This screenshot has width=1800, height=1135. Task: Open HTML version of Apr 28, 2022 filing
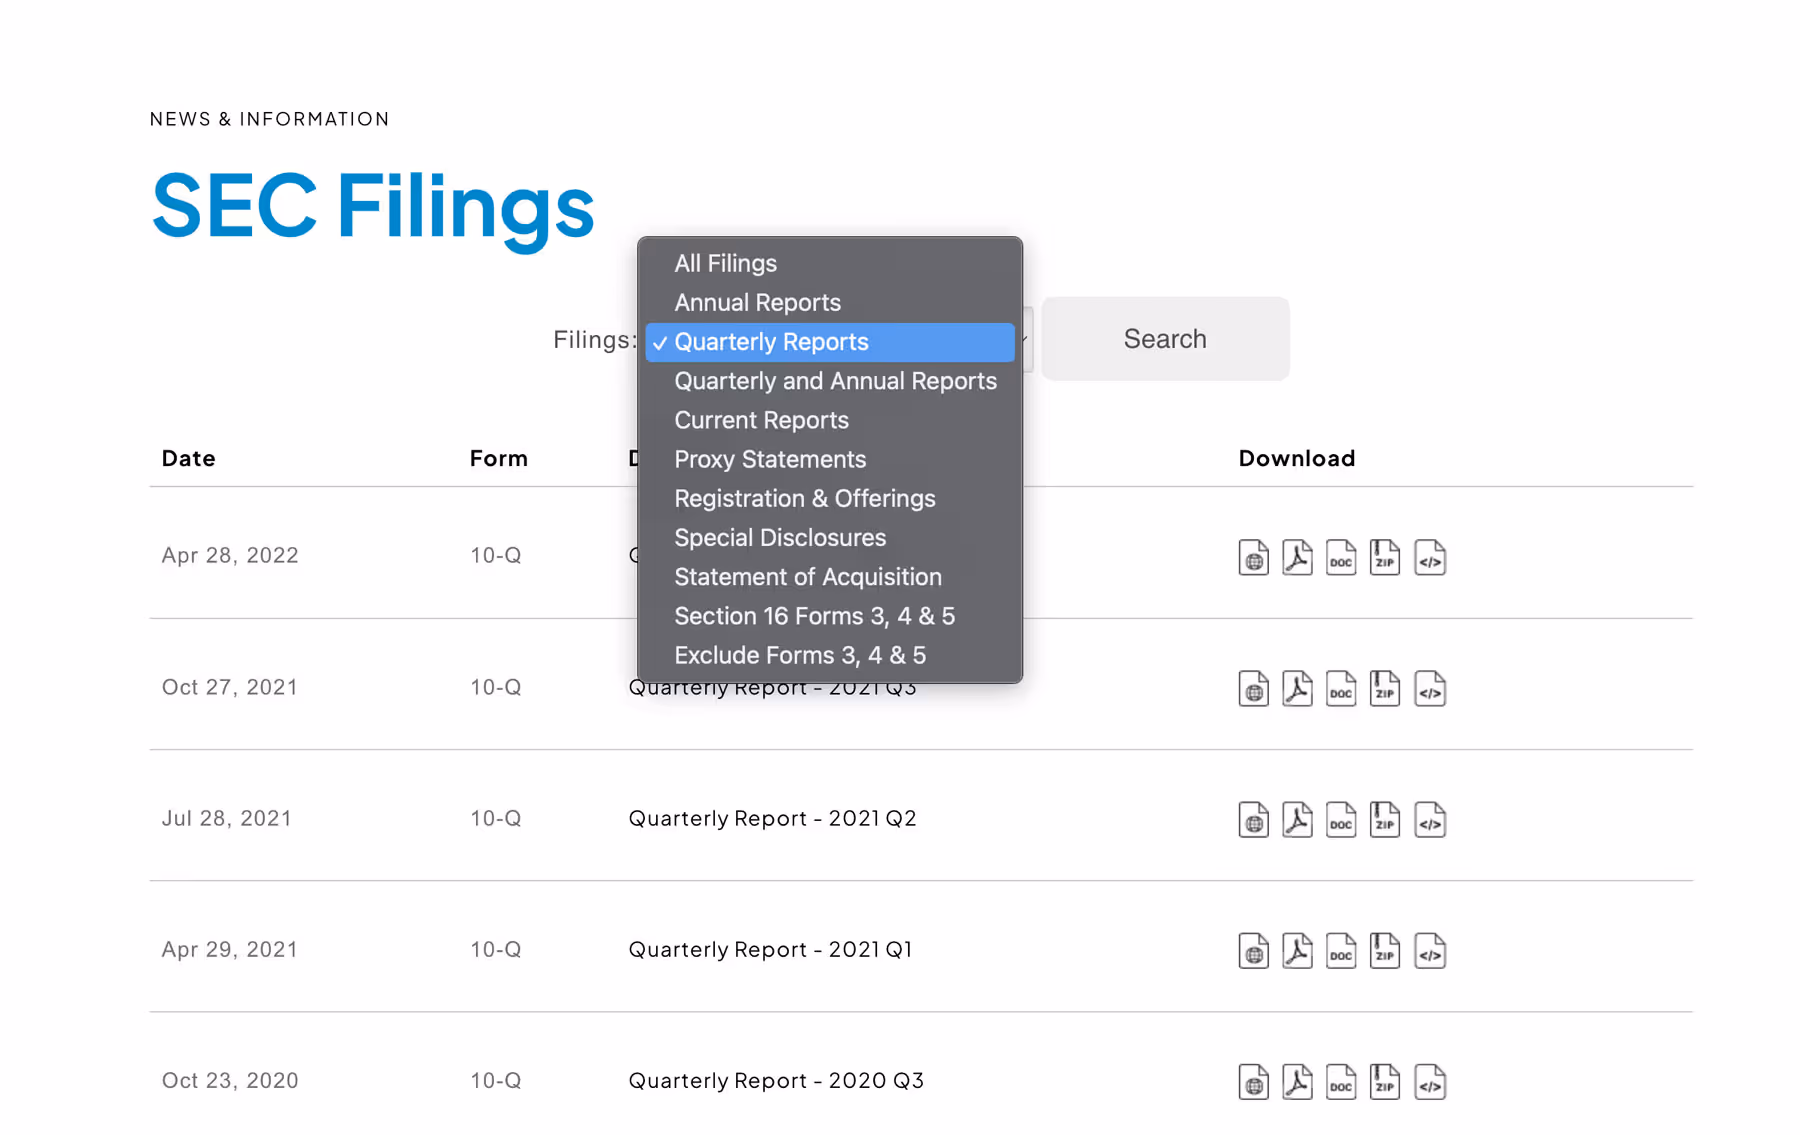click(1253, 557)
